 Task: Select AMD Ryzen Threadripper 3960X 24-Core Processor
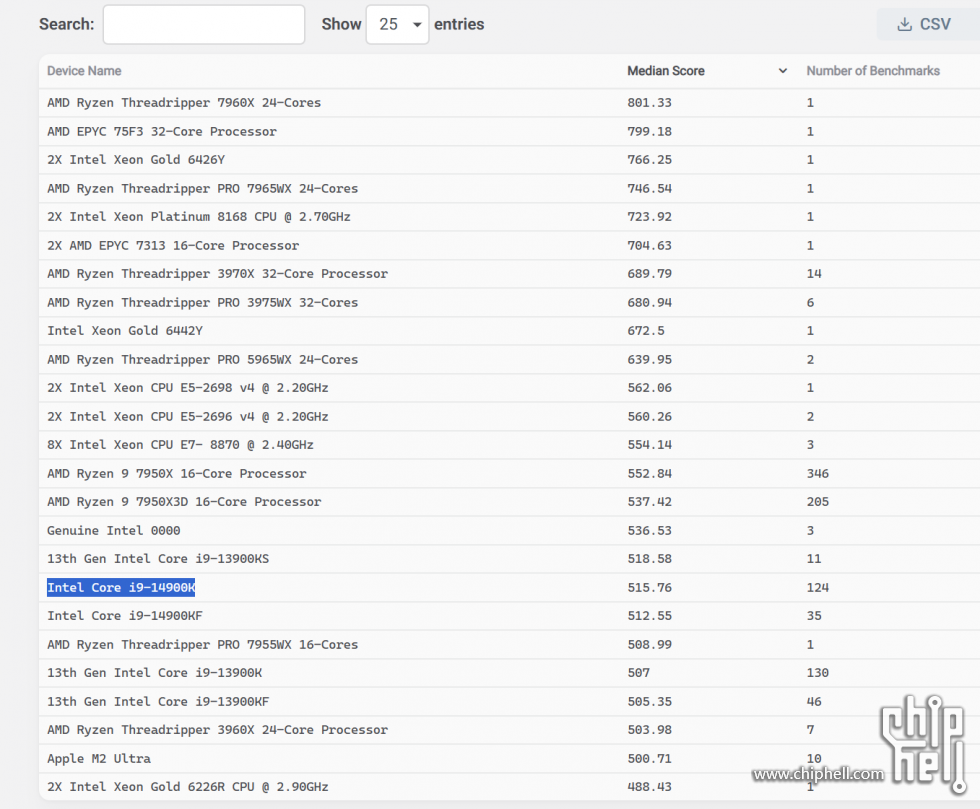point(218,730)
